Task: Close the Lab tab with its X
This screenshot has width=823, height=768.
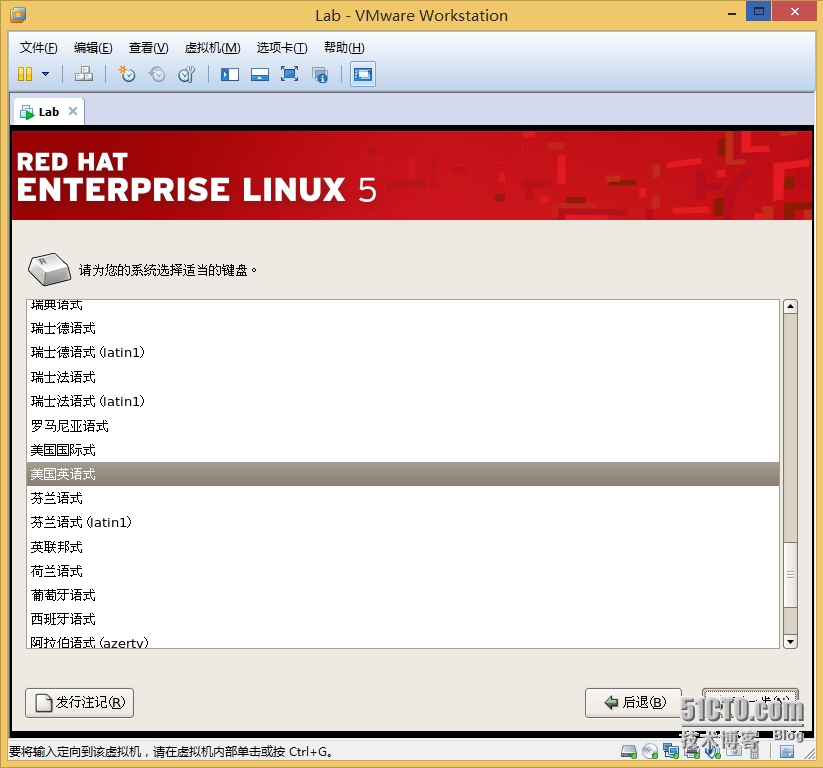Action: pos(73,111)
